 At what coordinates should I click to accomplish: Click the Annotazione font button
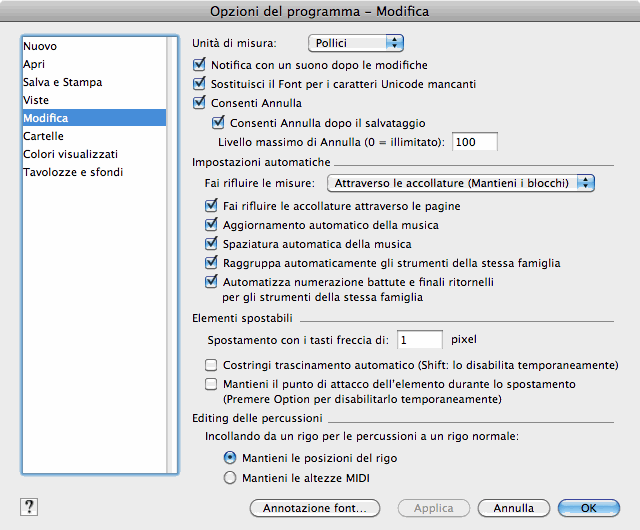tap(314, 508)
